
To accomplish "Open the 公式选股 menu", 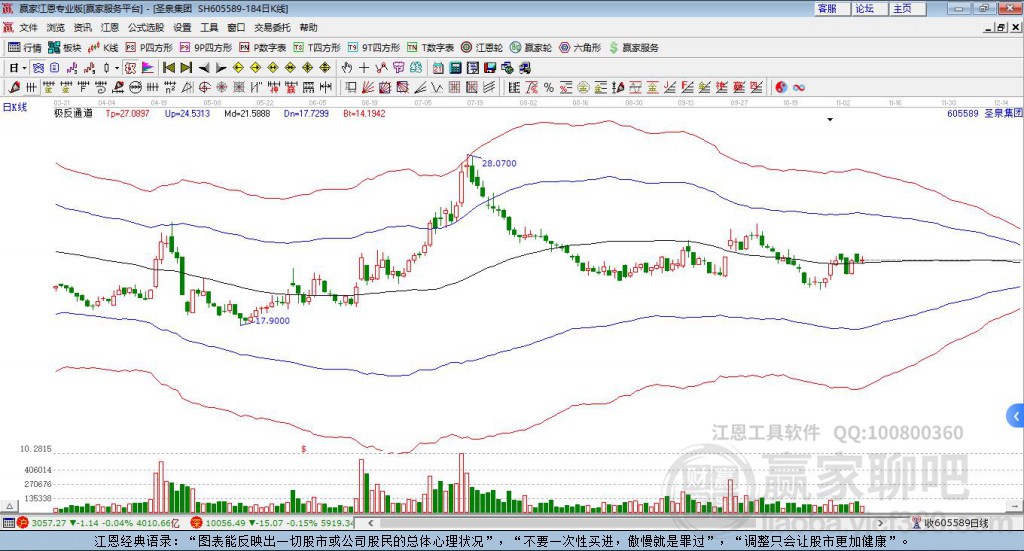I will pyautogui.click(x=146, y=27).
